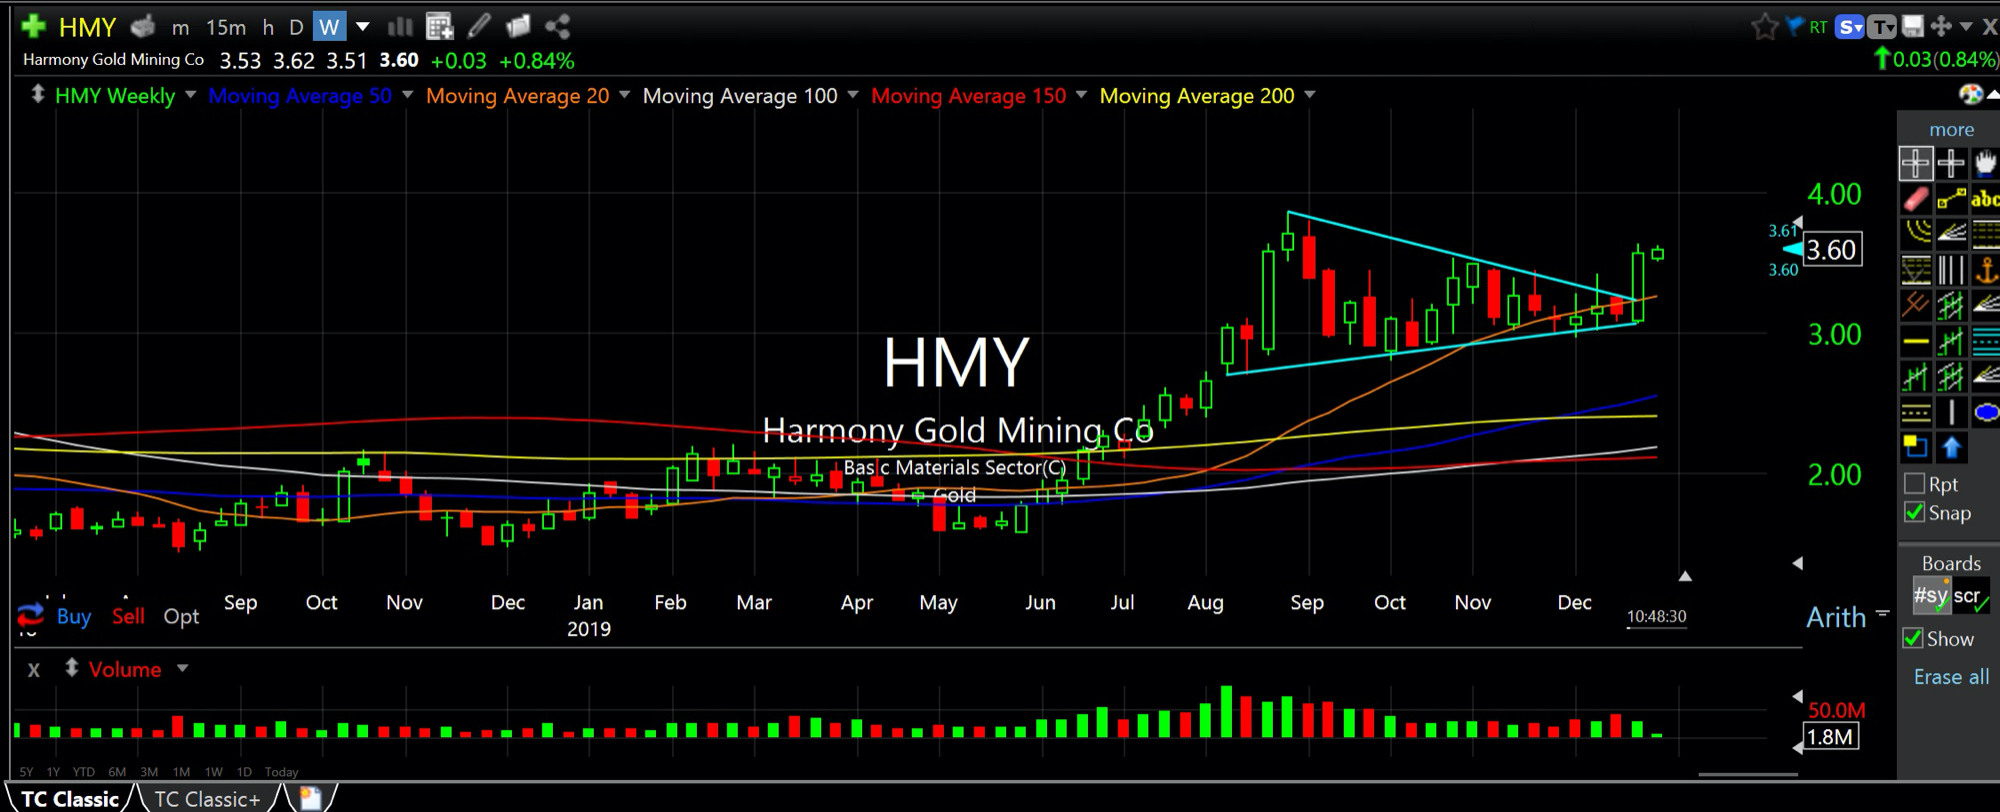Select the abc text annotation tool
2000x812 pixels.
1985,199
